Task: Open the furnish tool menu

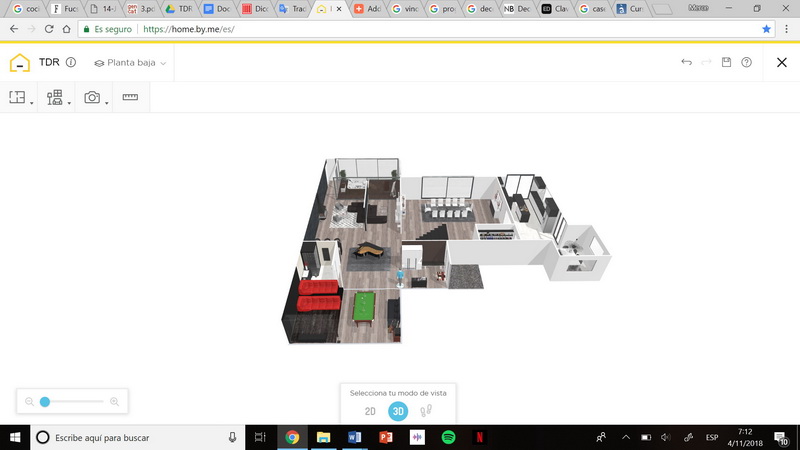Action: pos(55,98)
